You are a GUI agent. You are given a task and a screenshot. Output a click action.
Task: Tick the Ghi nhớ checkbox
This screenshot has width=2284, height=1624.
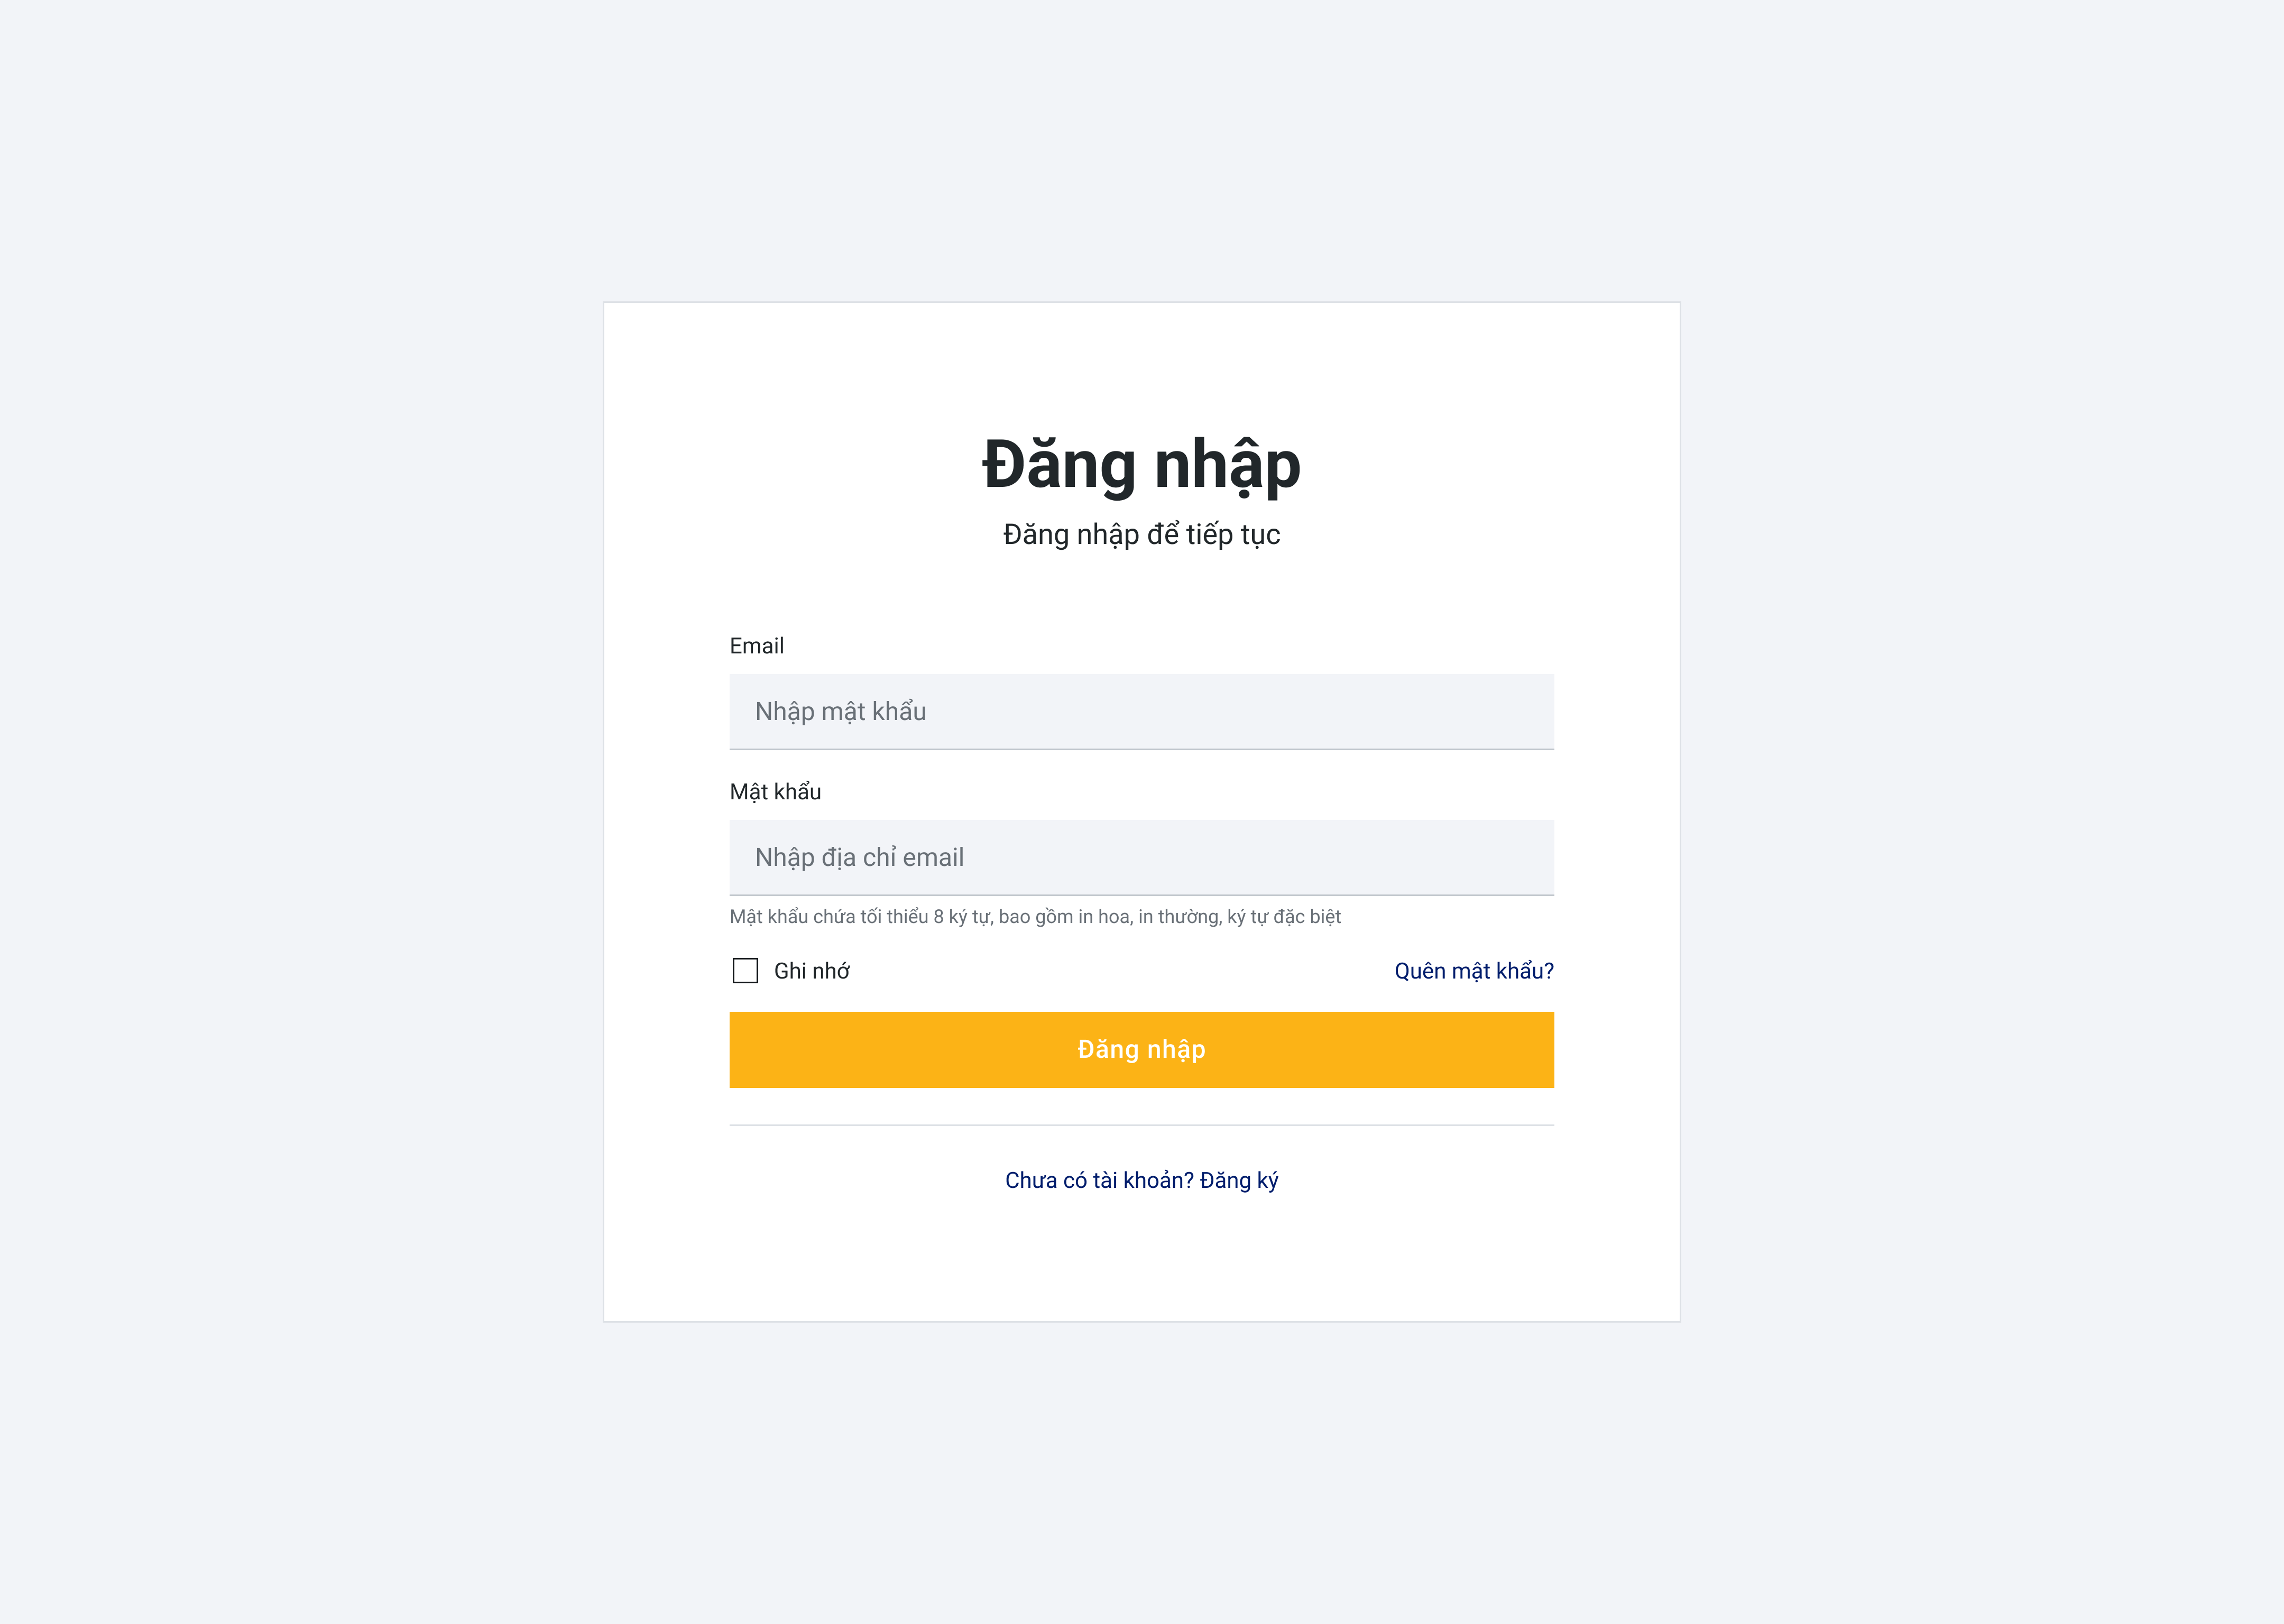[x=745, y=971]
